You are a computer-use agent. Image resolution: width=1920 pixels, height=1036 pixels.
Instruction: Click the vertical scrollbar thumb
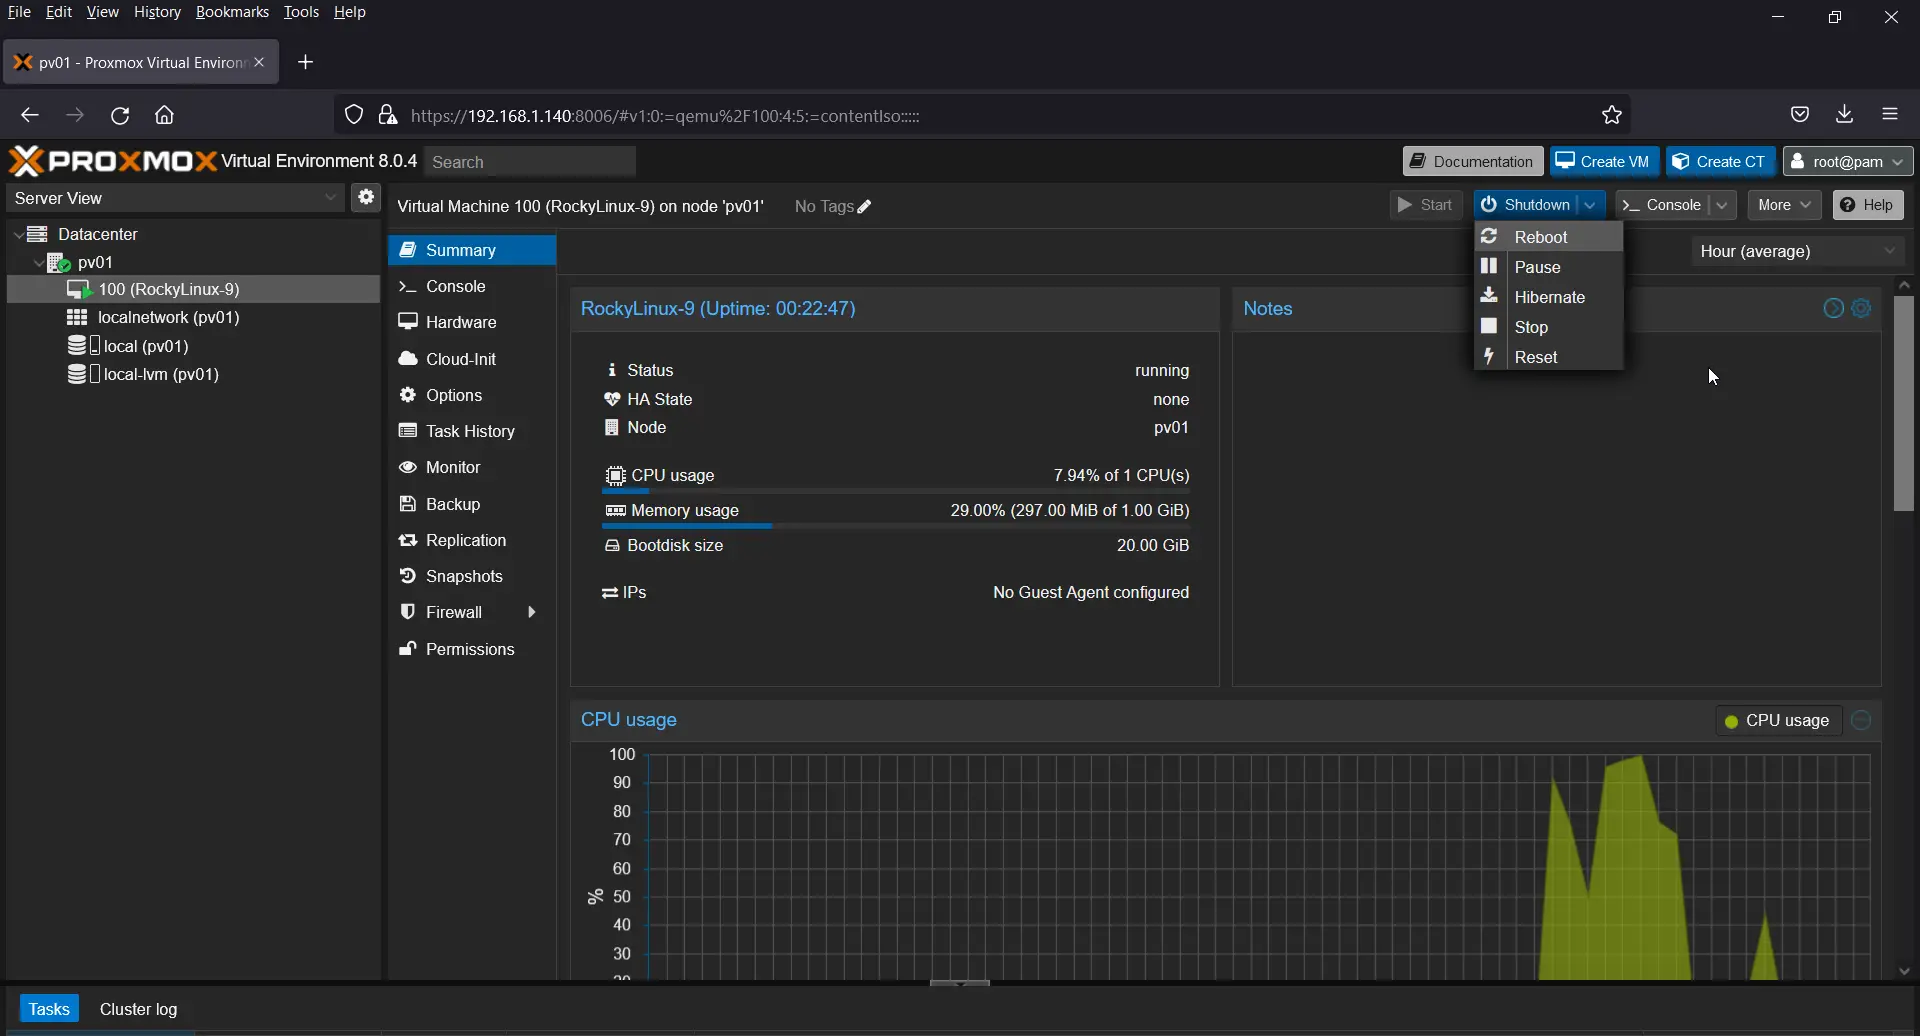click(x=1904, y=405)
